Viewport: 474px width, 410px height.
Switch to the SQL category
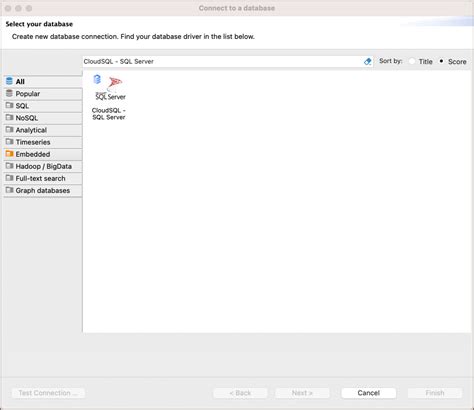coord(43,106)
